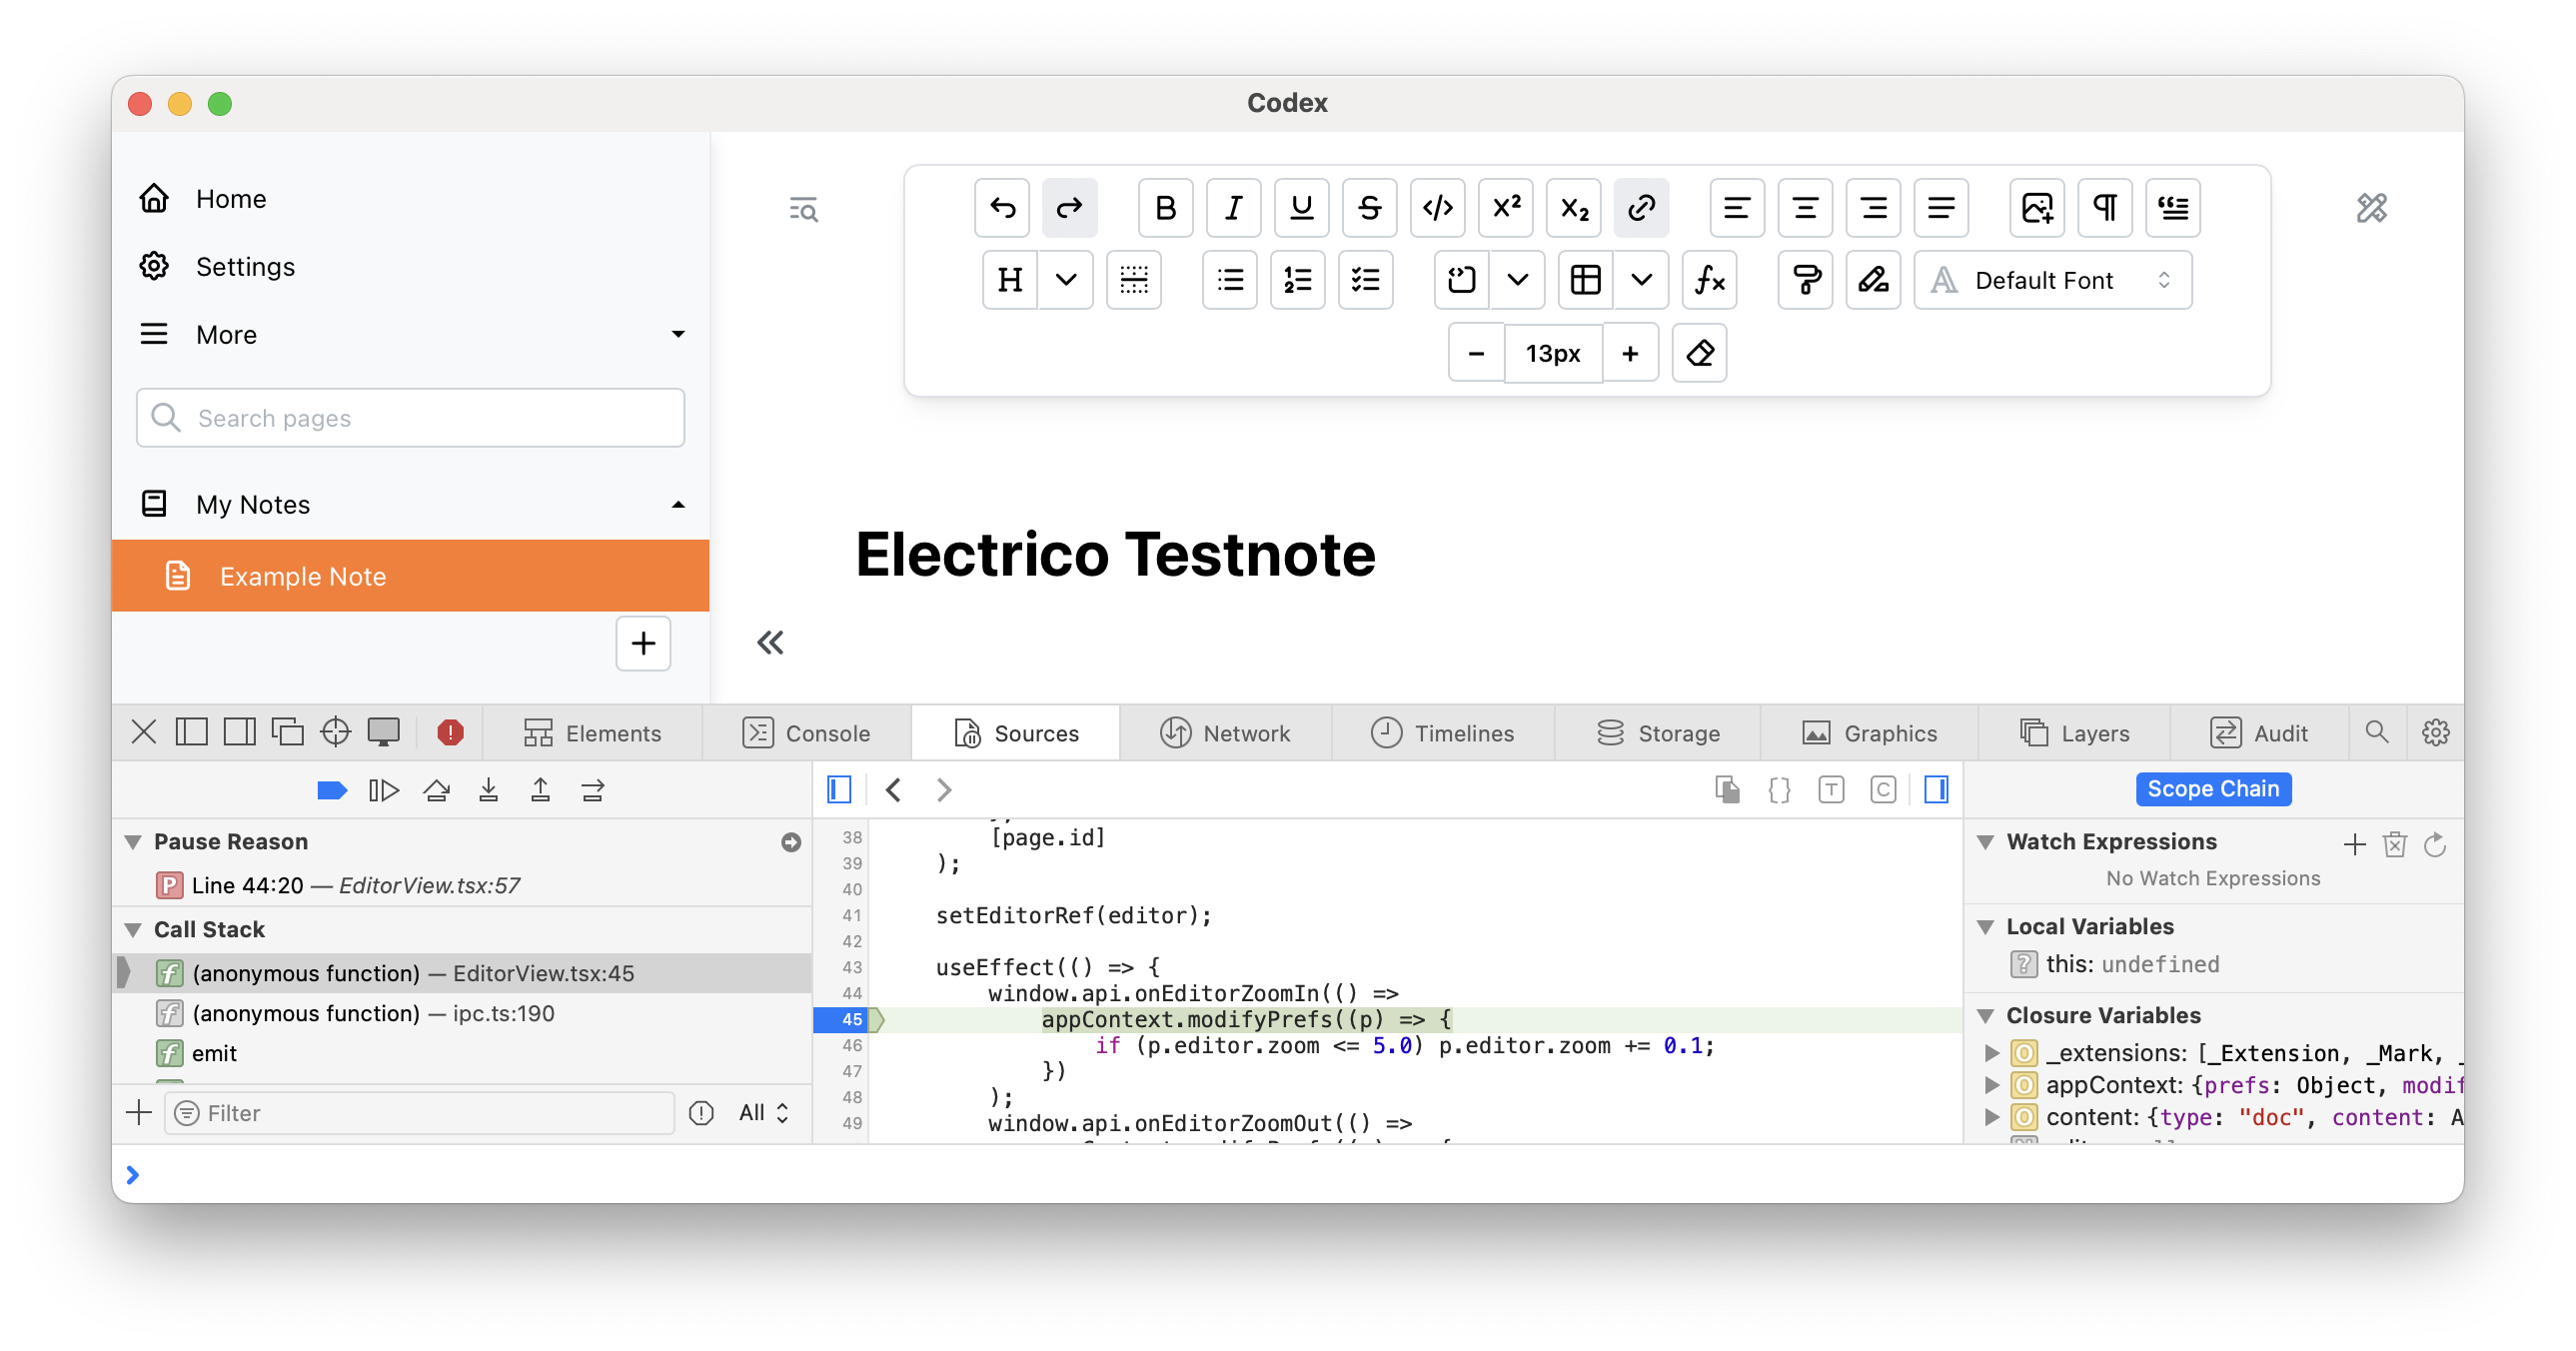Open Settings in the sidebar
Screen dimensions: 2576x1351
point(245,267)
